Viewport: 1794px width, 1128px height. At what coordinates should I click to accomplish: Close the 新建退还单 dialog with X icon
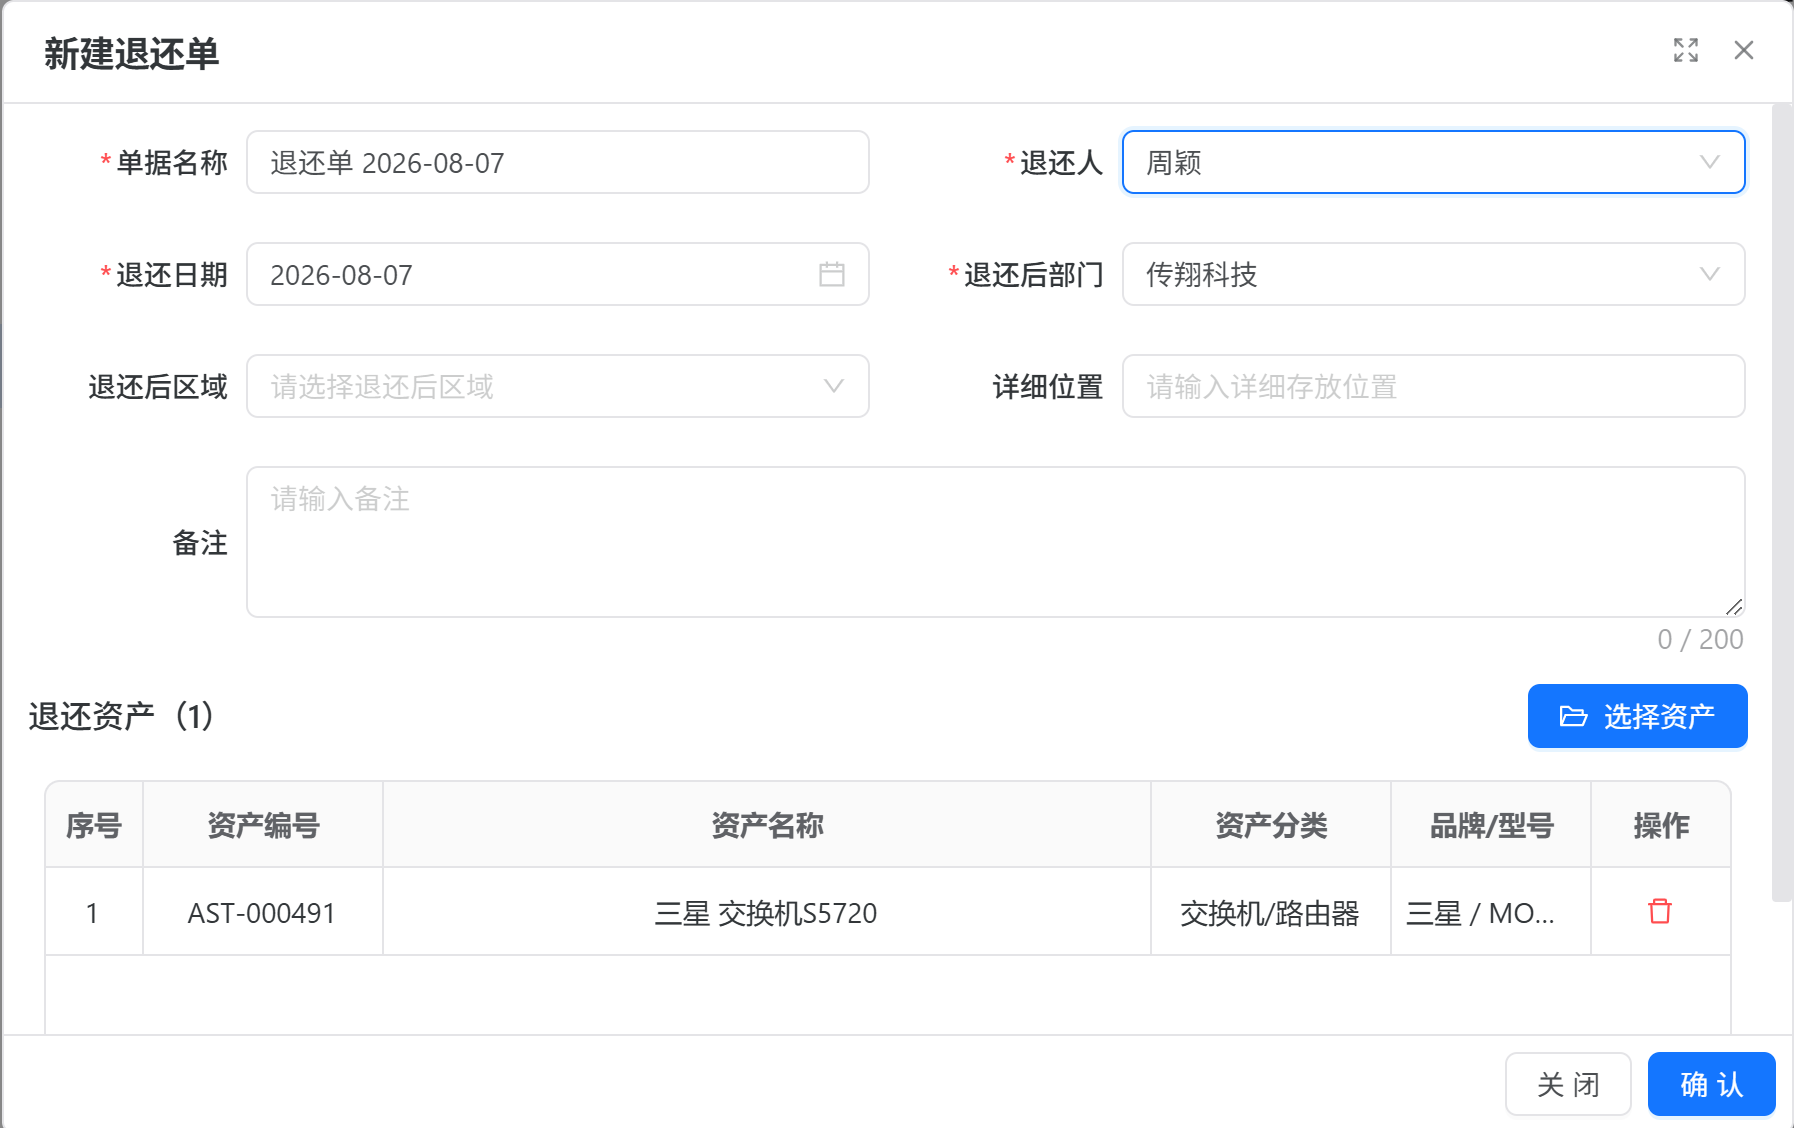tap(1744, 50)
